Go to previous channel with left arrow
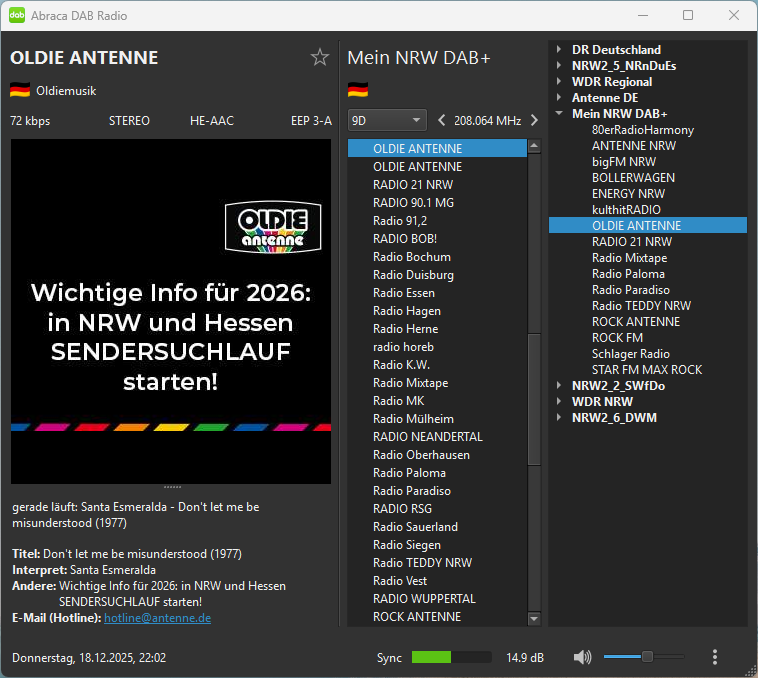This screenshot has height=678, width=758. click(x=442, y=121)
